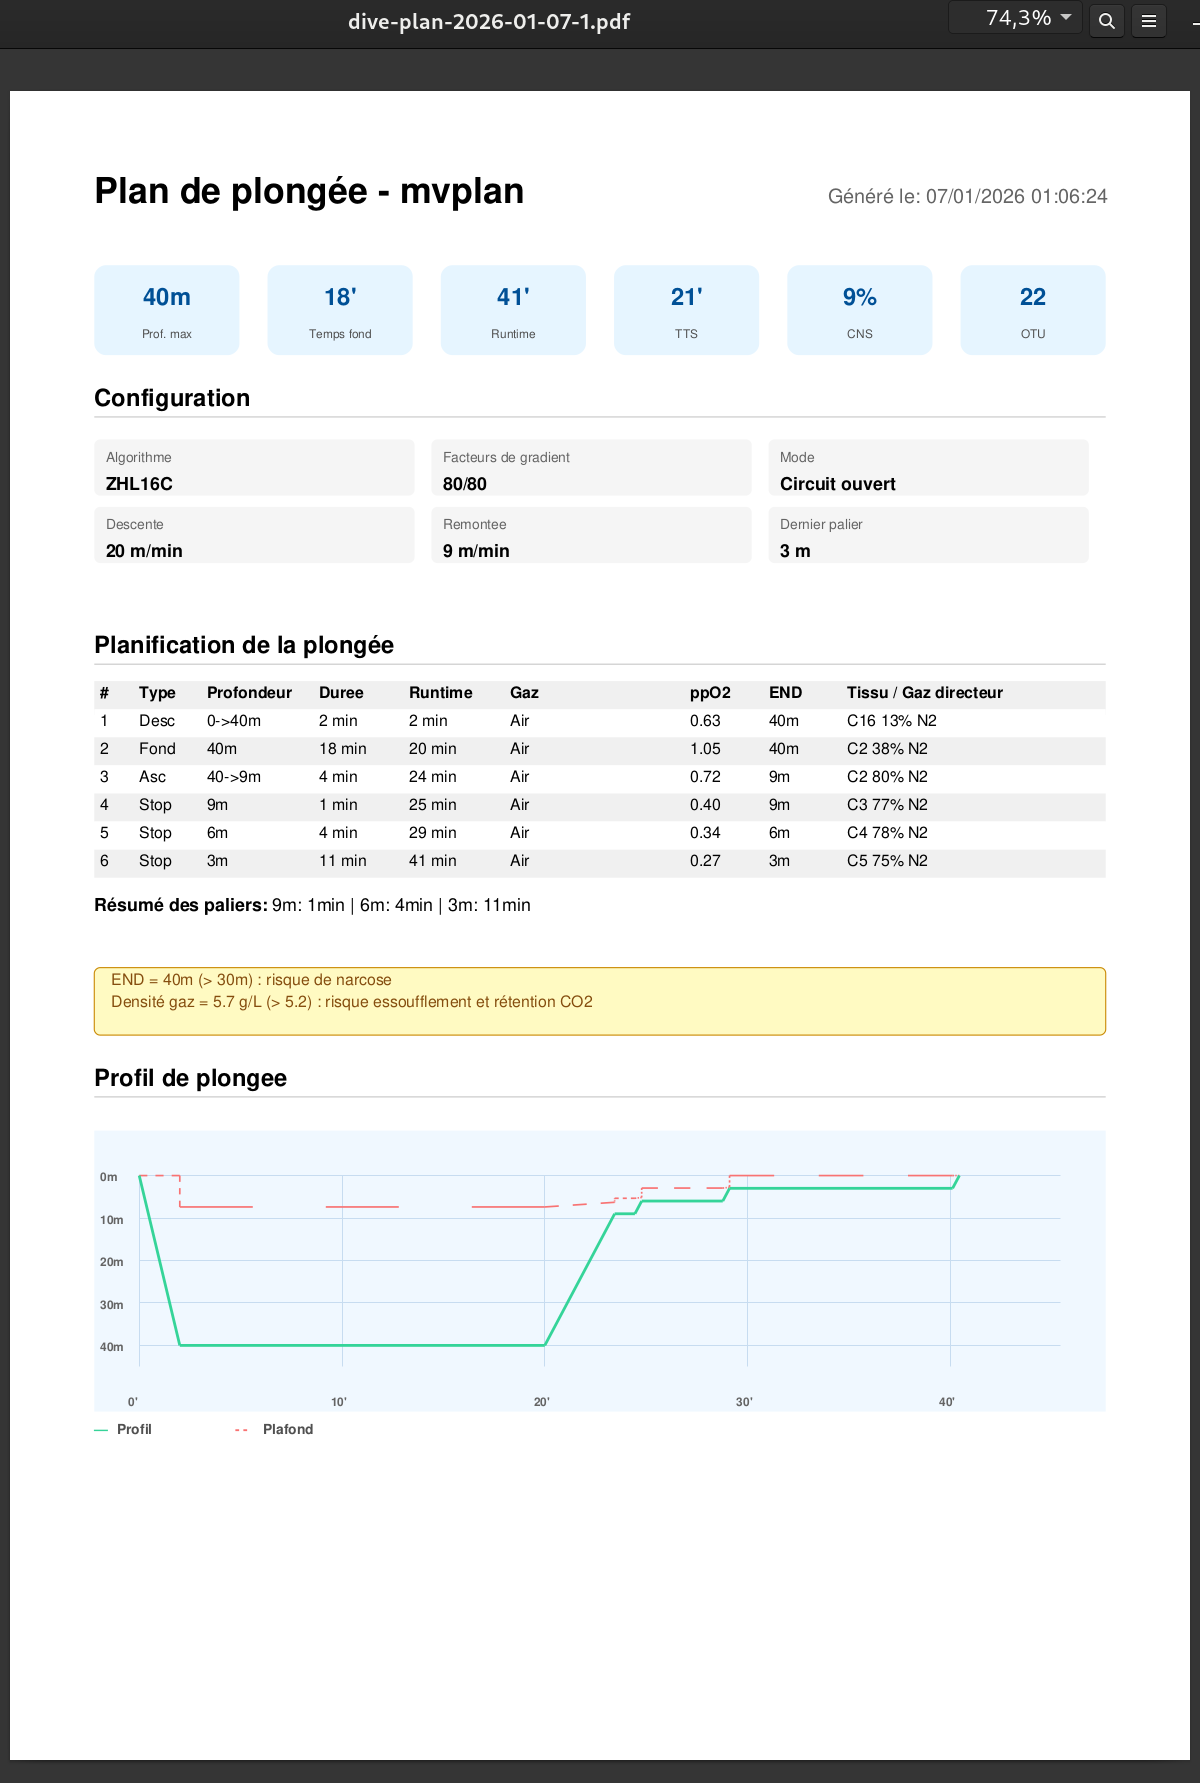Click the dive-plan-2026-01-07-1.pdf window title
Viewport: 1200px width, 1783px height.
[488, 22]
